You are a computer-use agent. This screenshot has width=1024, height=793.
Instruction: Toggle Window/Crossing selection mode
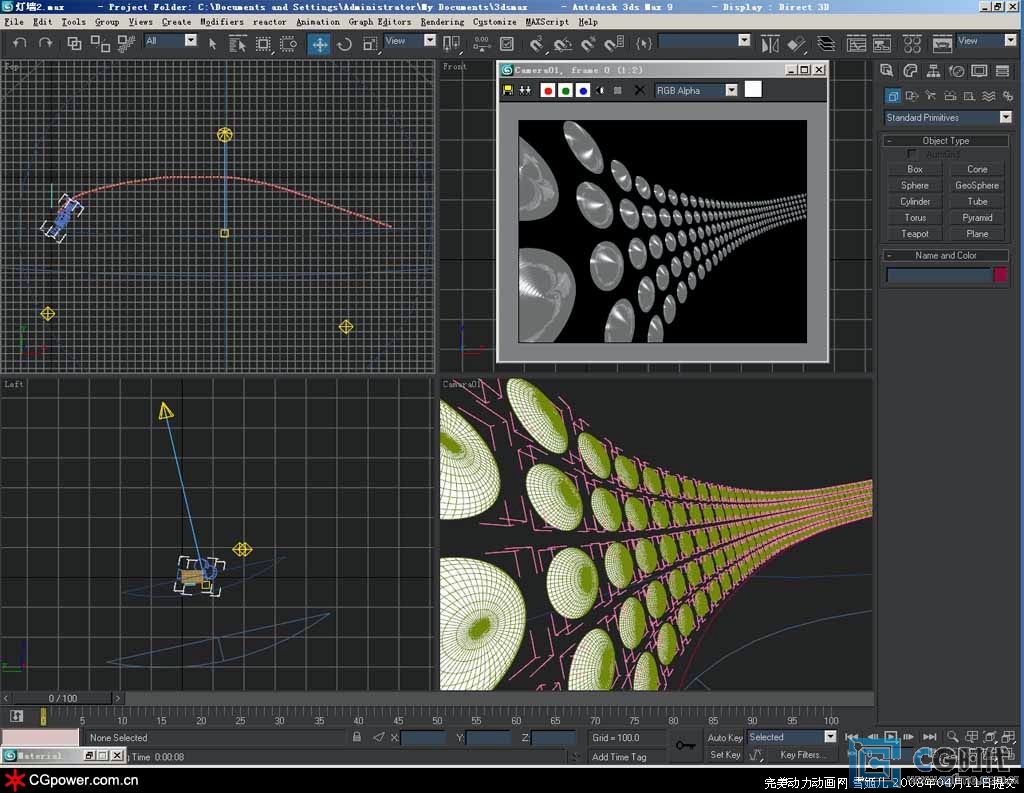click(x=288, y=44)
